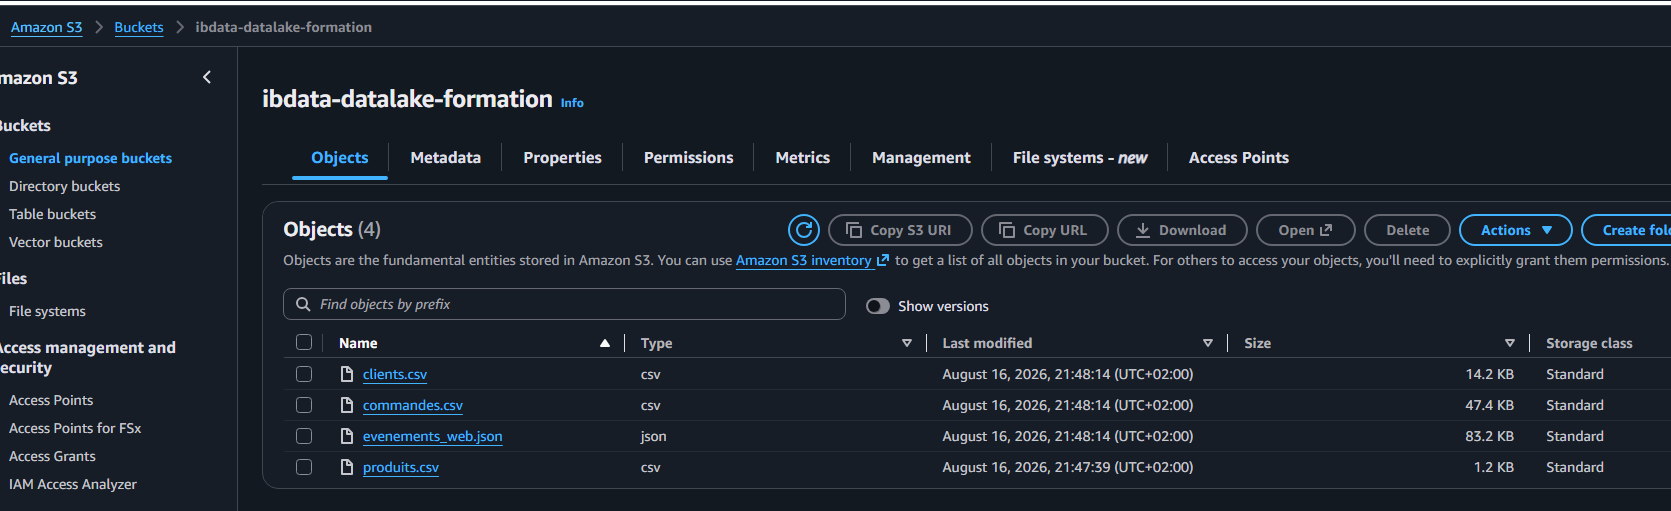Open Directory buckets in sidebar

[64, 186]
